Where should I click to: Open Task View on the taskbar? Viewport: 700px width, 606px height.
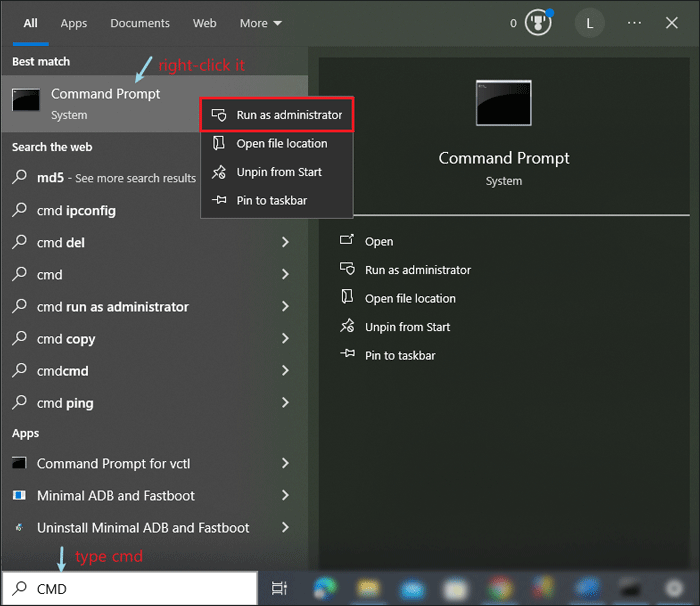pos(279,589)
